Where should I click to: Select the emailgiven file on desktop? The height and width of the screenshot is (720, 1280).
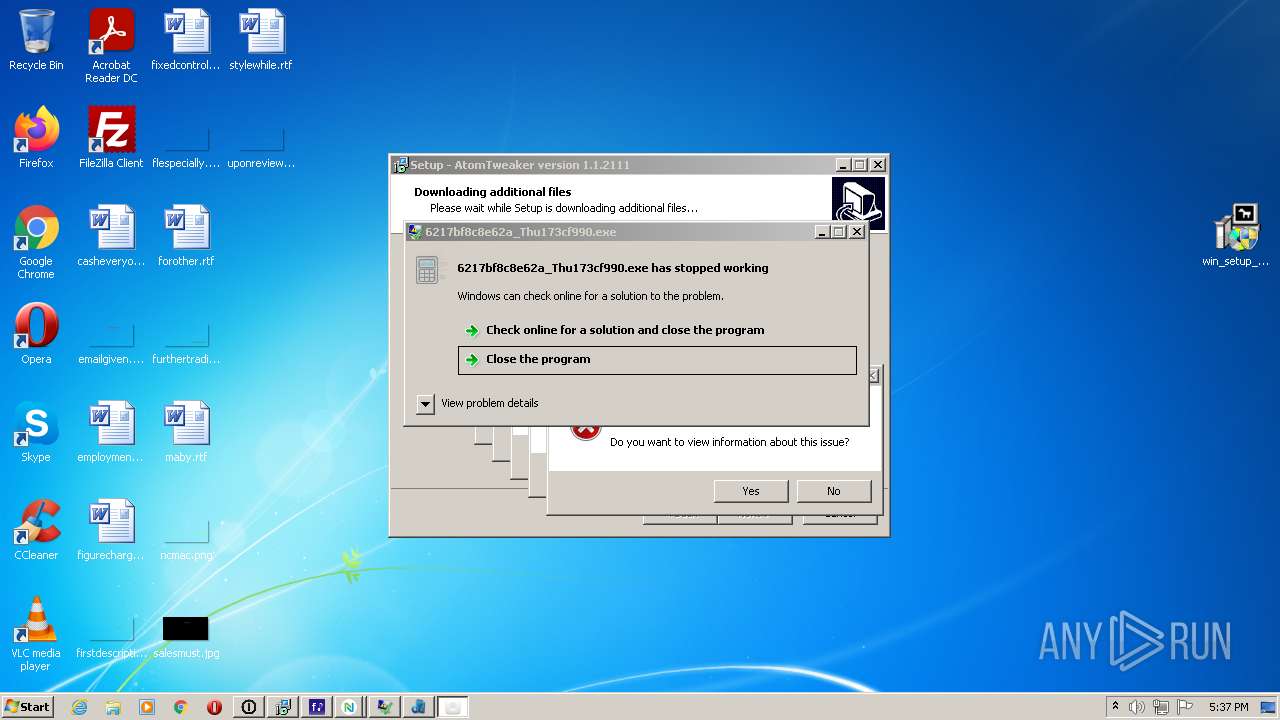[x=111, y=344]
